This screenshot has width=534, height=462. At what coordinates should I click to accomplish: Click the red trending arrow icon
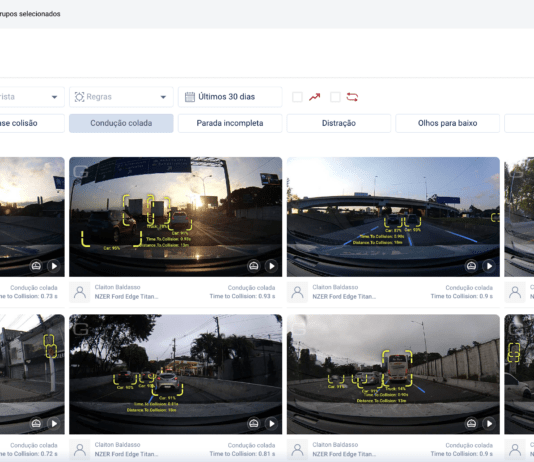click(x=314, y=97)
